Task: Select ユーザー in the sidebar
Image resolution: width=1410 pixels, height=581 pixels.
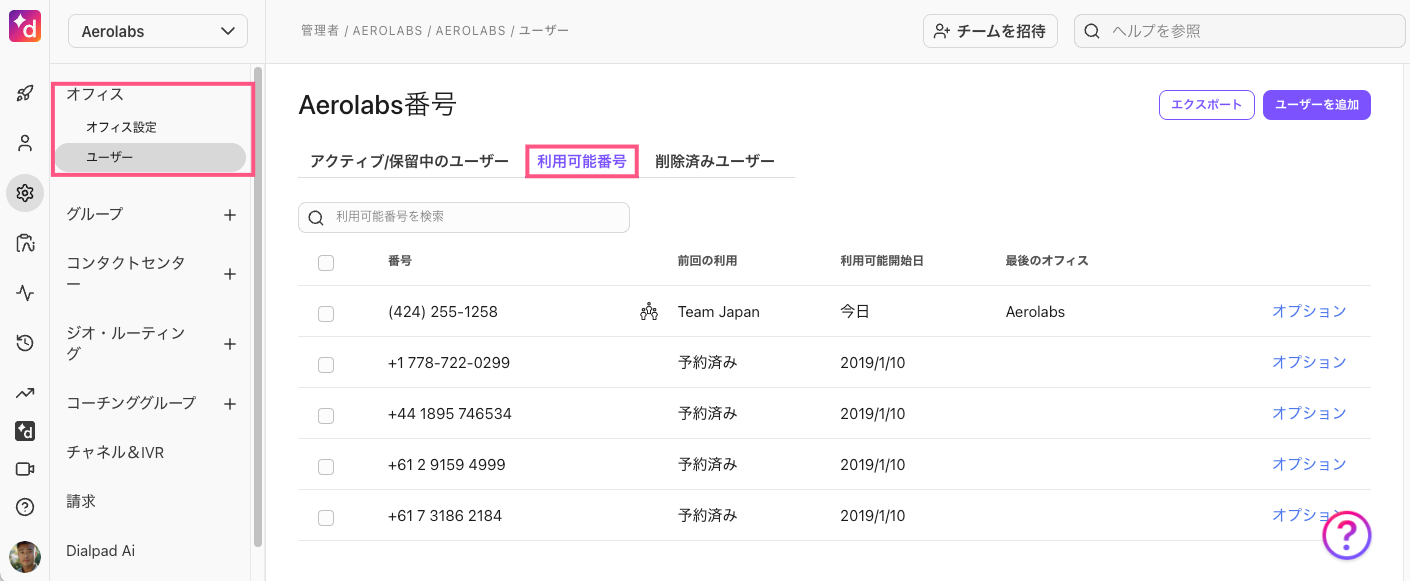Action: [150, 157]
